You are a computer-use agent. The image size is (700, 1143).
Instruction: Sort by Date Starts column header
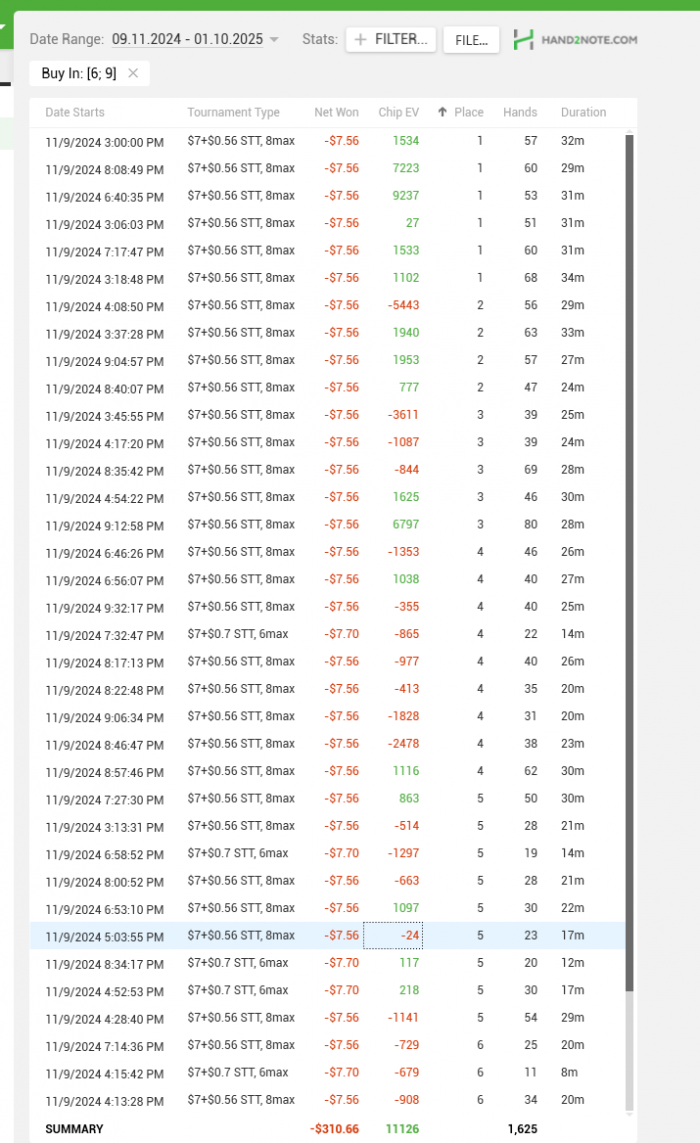click(75, 112)
